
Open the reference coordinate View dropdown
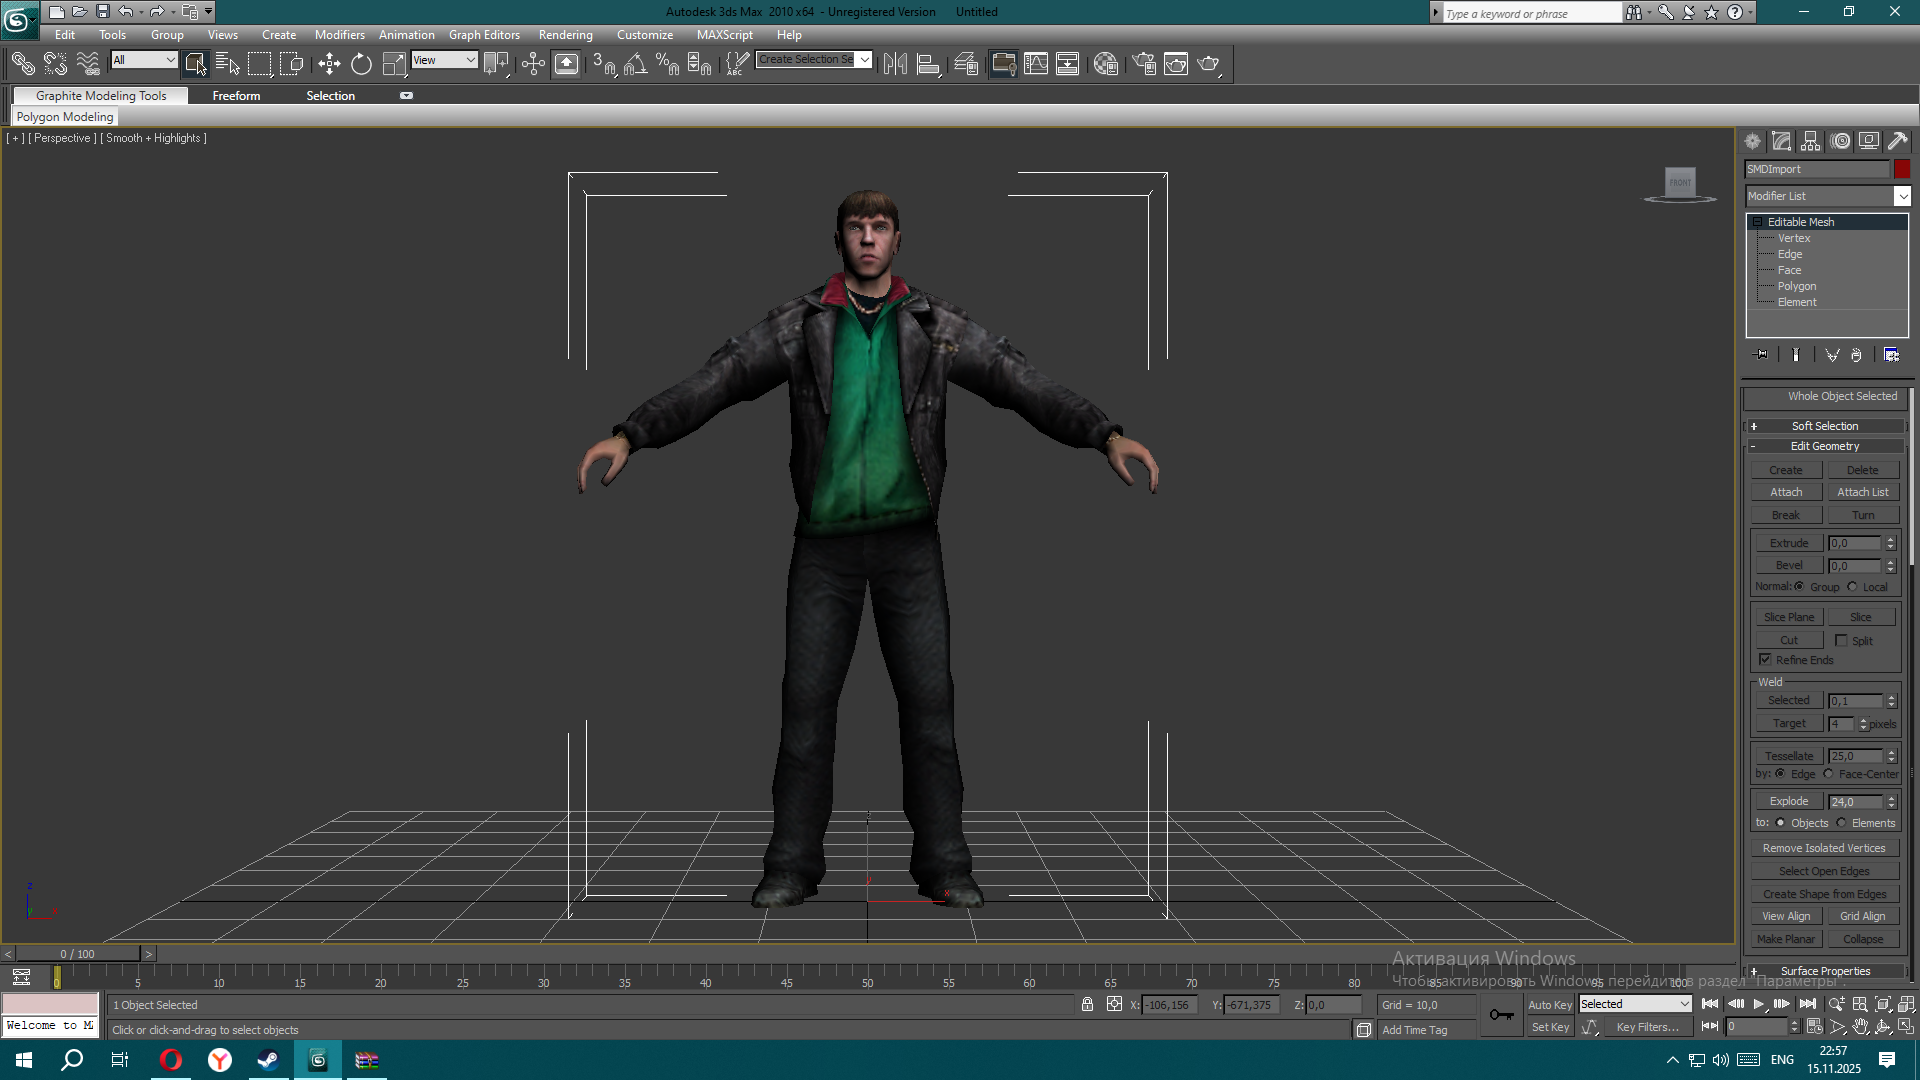[x=444, y=60]
